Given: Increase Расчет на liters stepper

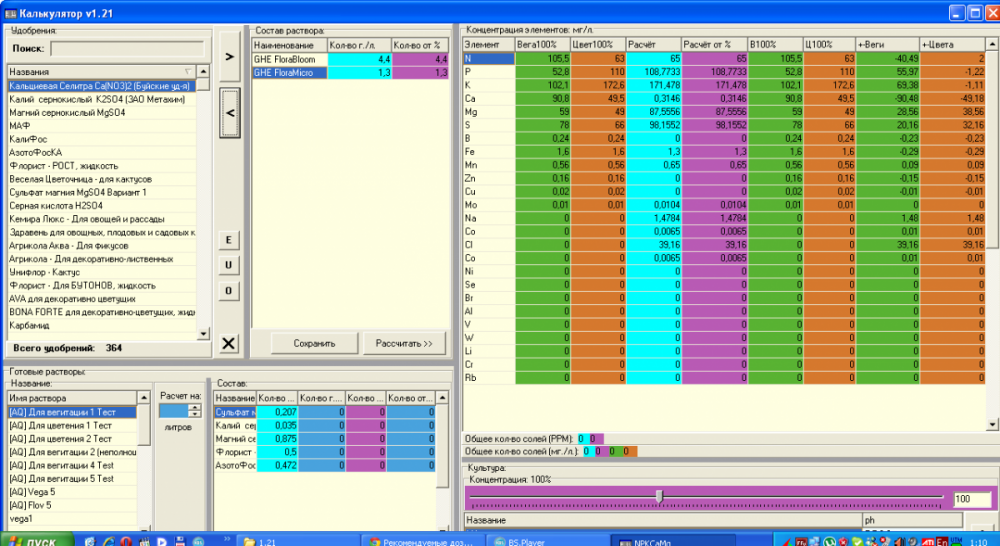Looking at the screenshot, I should coord(195,408).
